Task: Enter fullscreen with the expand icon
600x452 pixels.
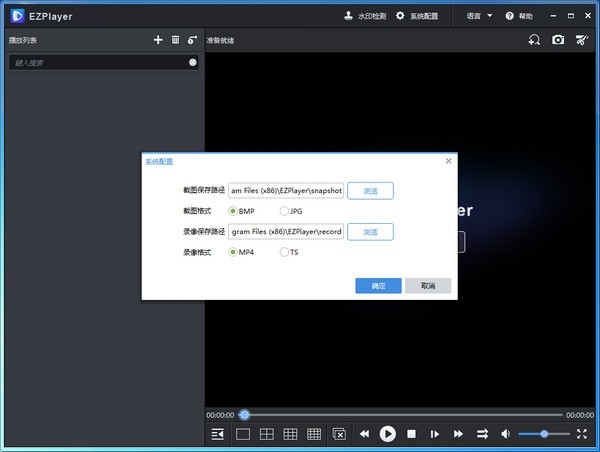Action: (582, 434)
